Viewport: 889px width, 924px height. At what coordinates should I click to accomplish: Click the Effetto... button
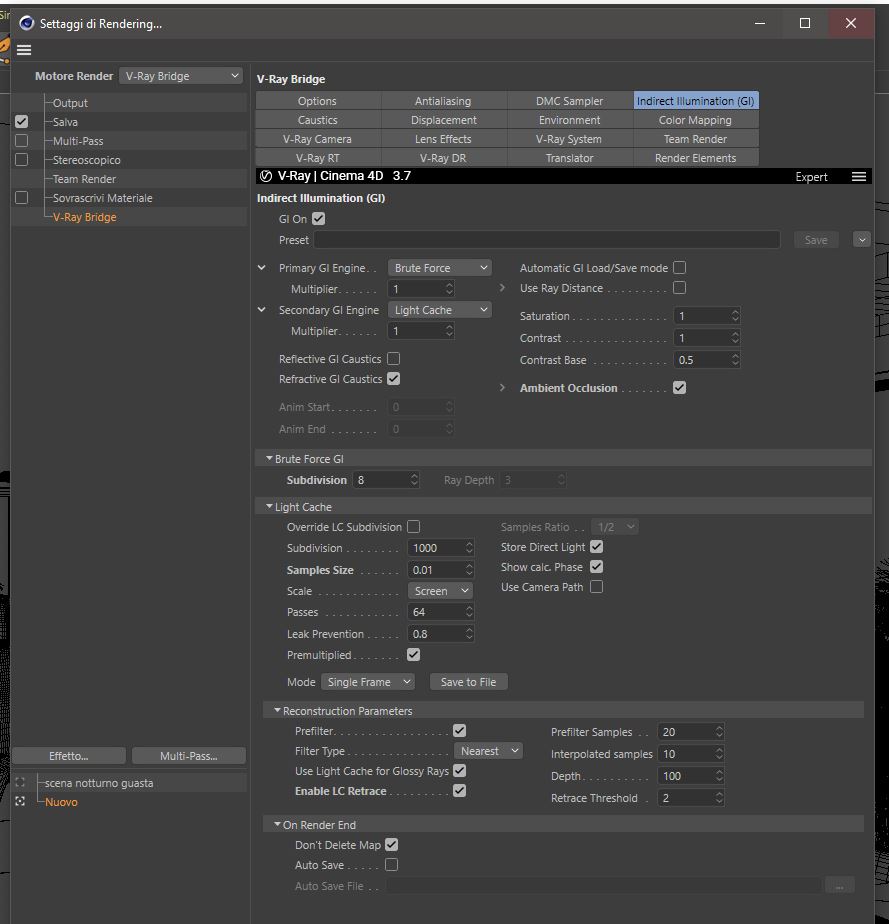(69, 755)
